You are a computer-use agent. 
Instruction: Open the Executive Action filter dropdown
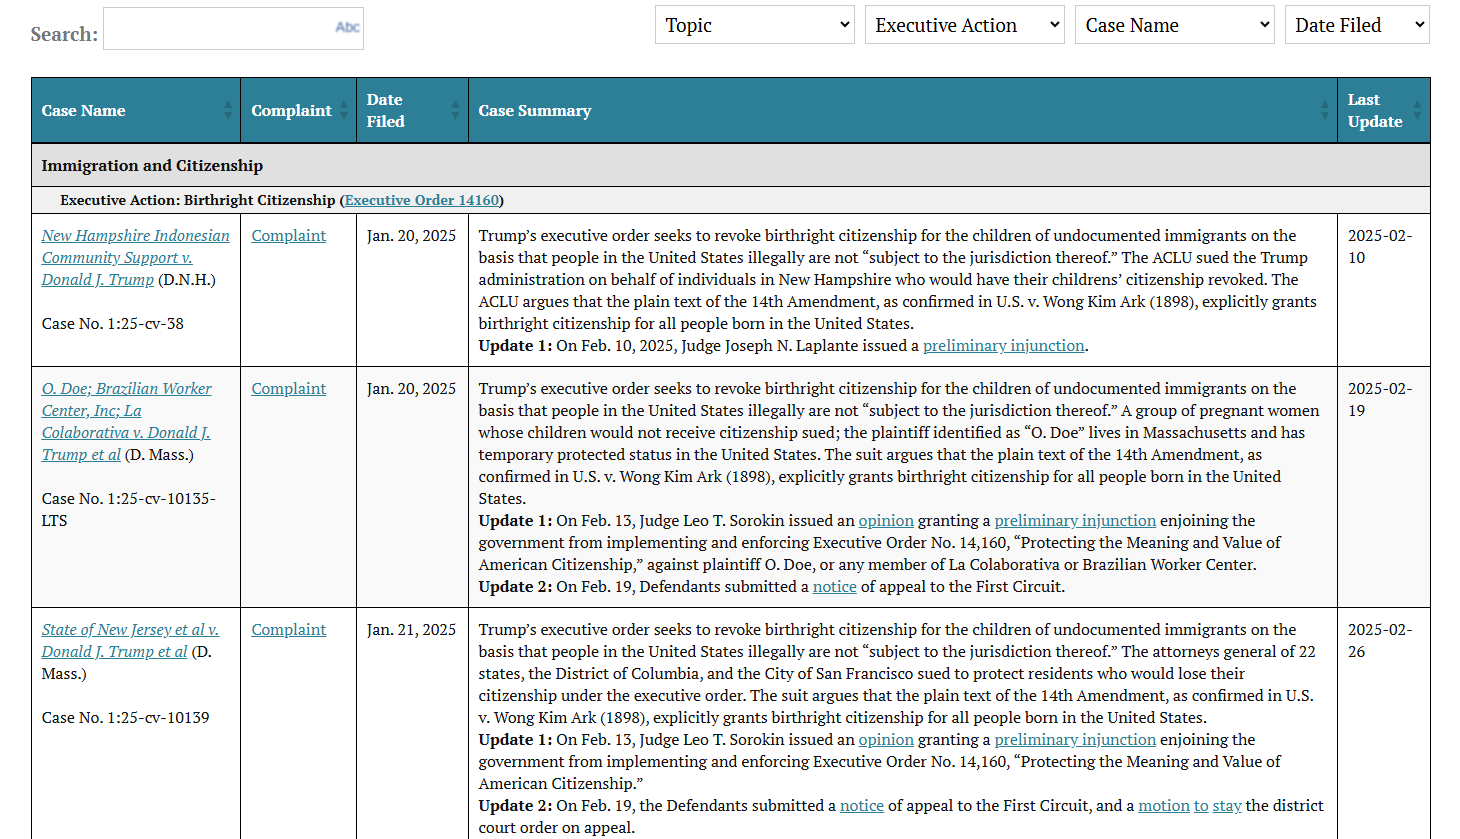pos(965,25)
